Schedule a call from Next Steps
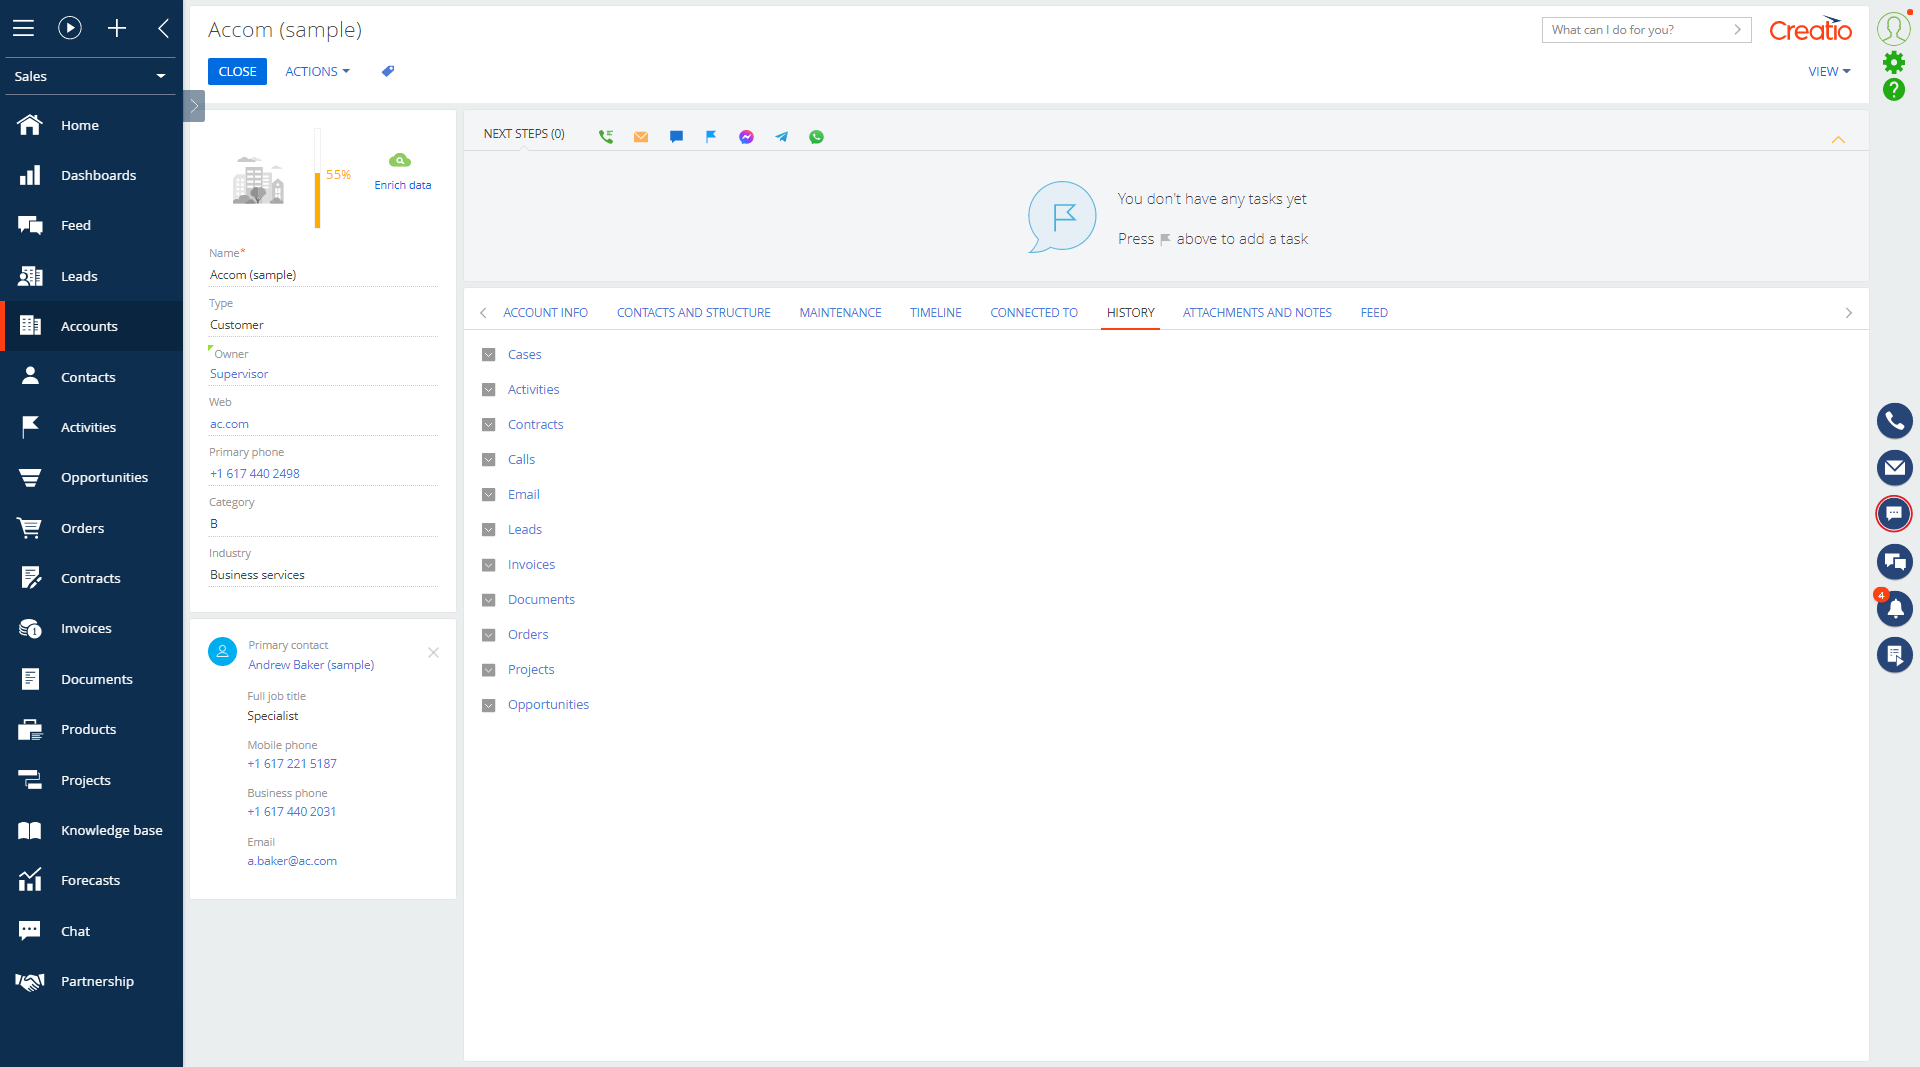1920x1067 pixels. pyautogui.click(x=605, y=136)
